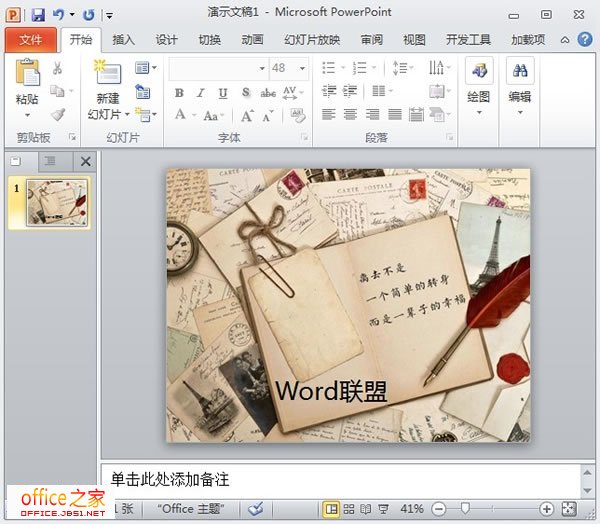Open the 文件 File tab

click(x=31, y=39)
